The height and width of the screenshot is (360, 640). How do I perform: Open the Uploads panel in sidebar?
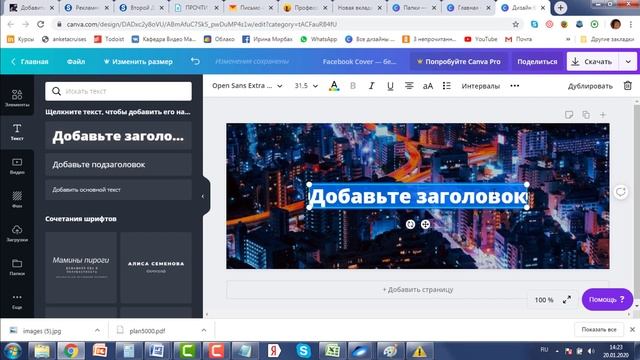click(x=17, y=233)
